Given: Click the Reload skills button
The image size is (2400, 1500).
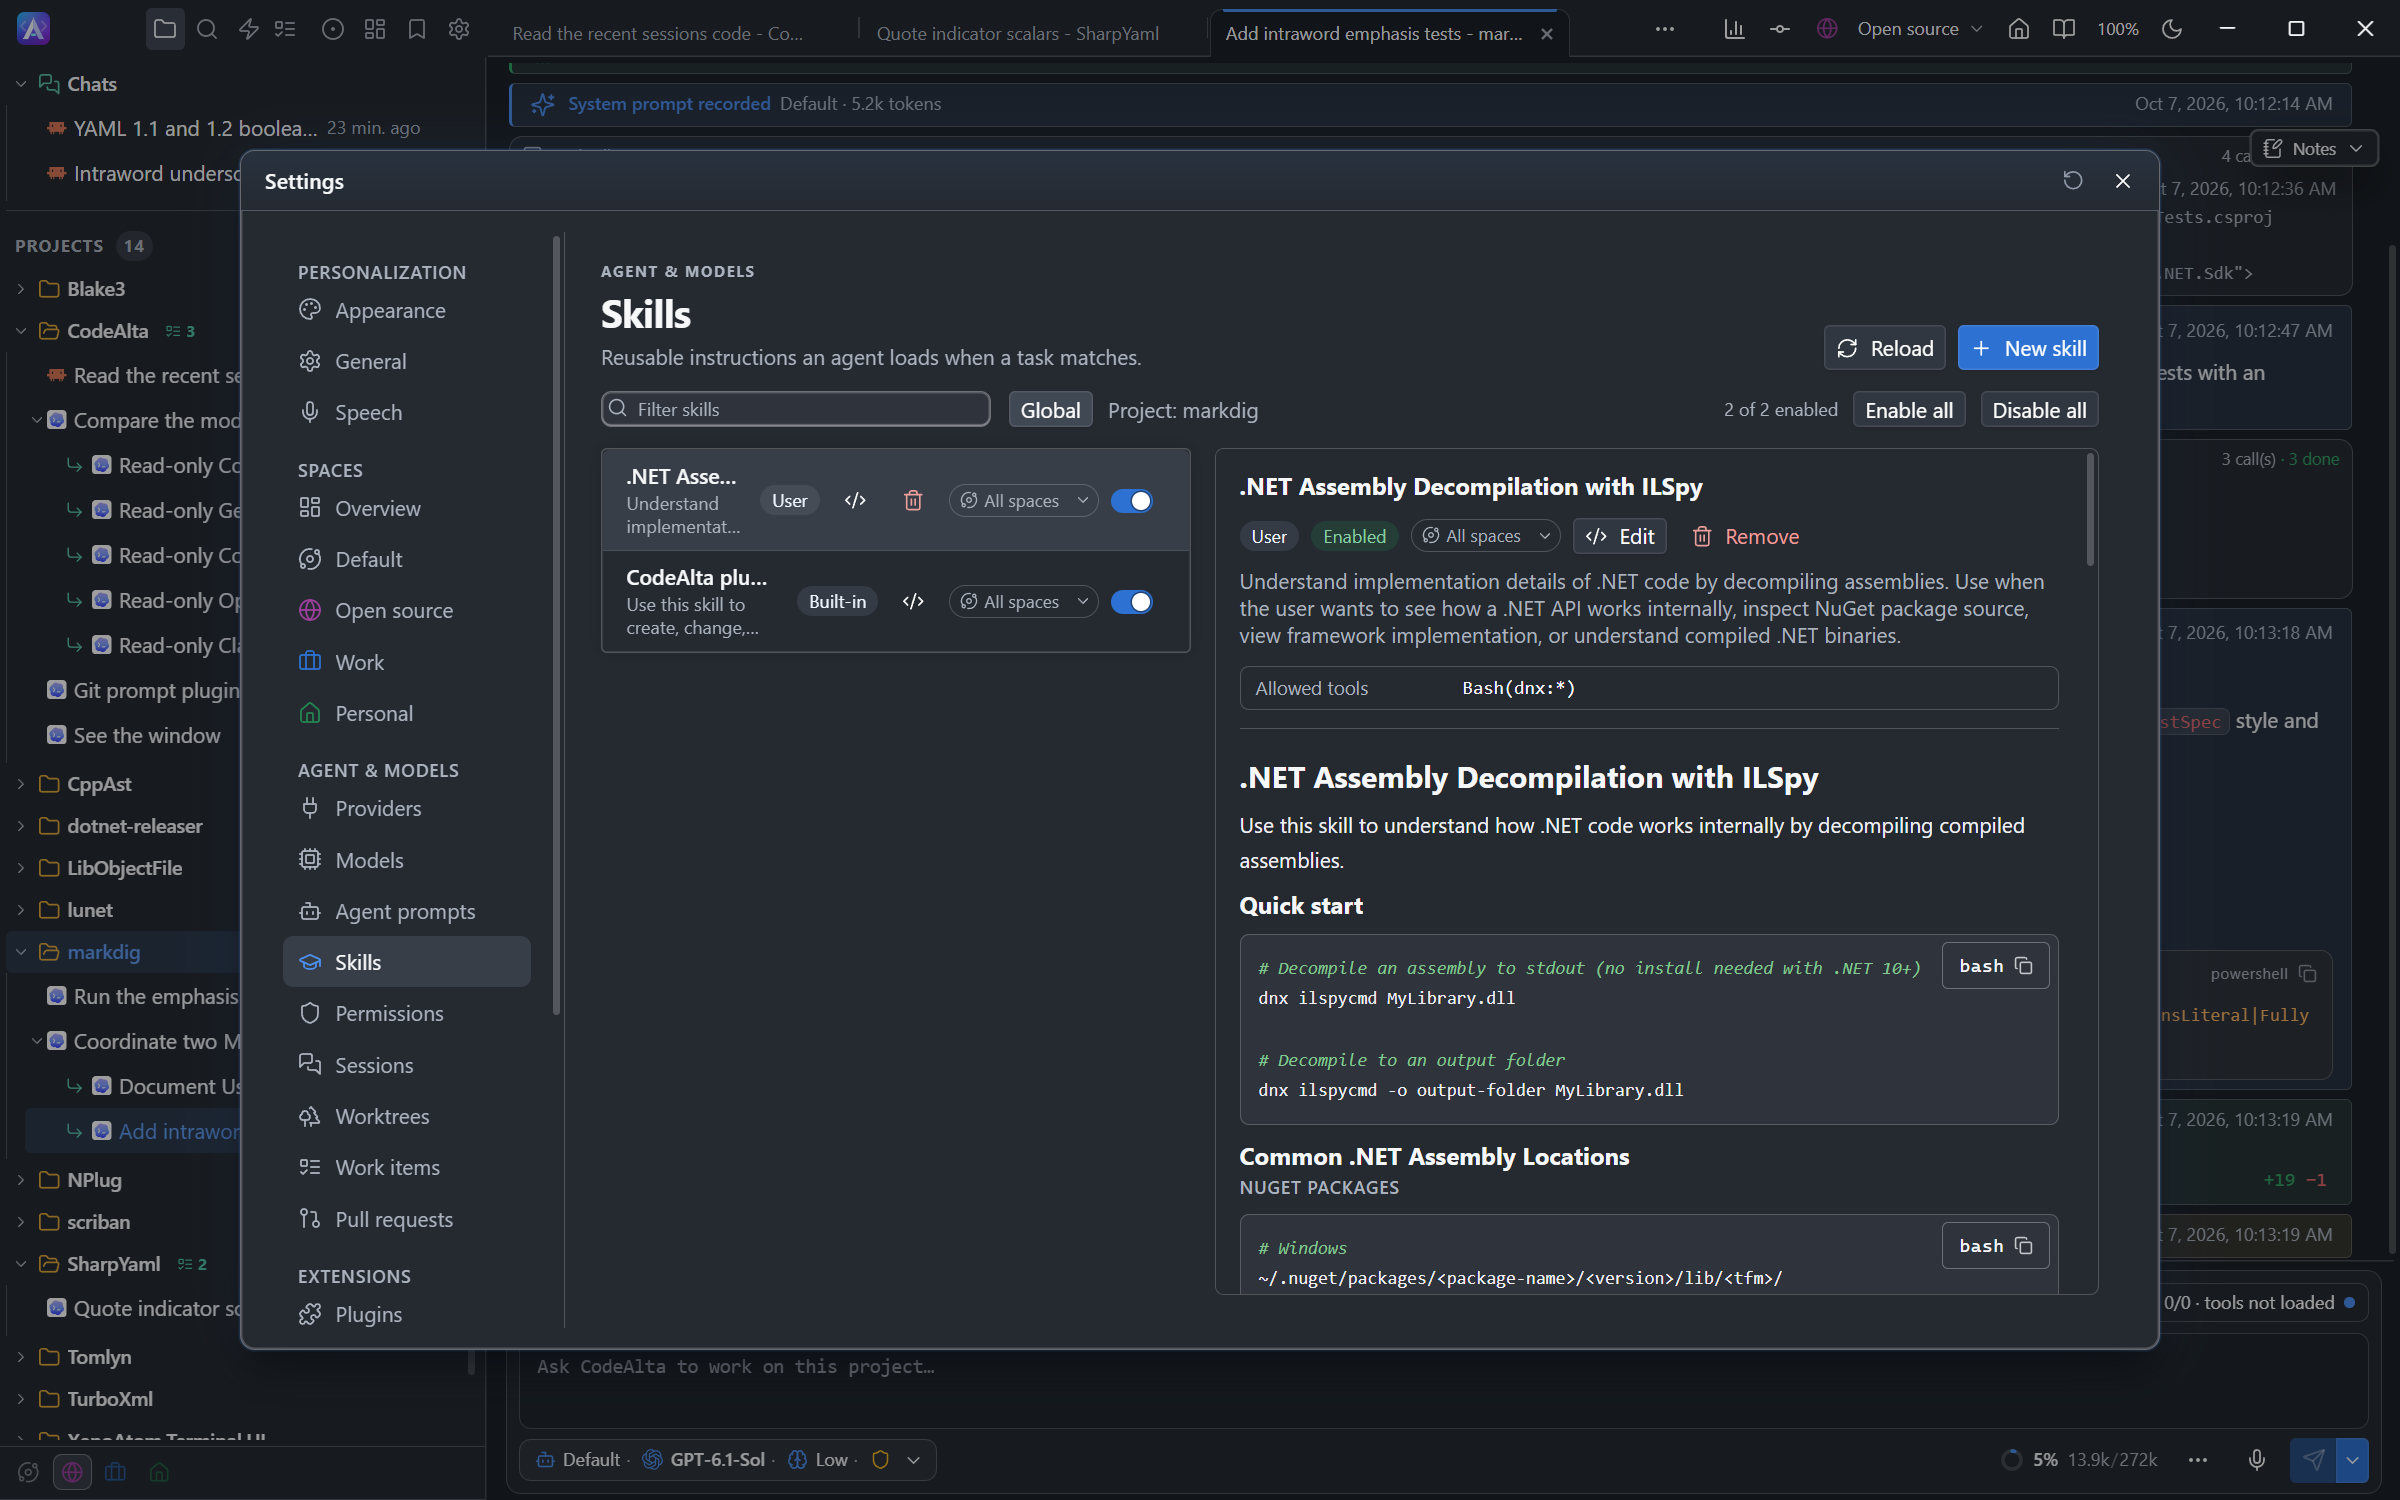Looking at the screenshot, I should [1885, 348].
